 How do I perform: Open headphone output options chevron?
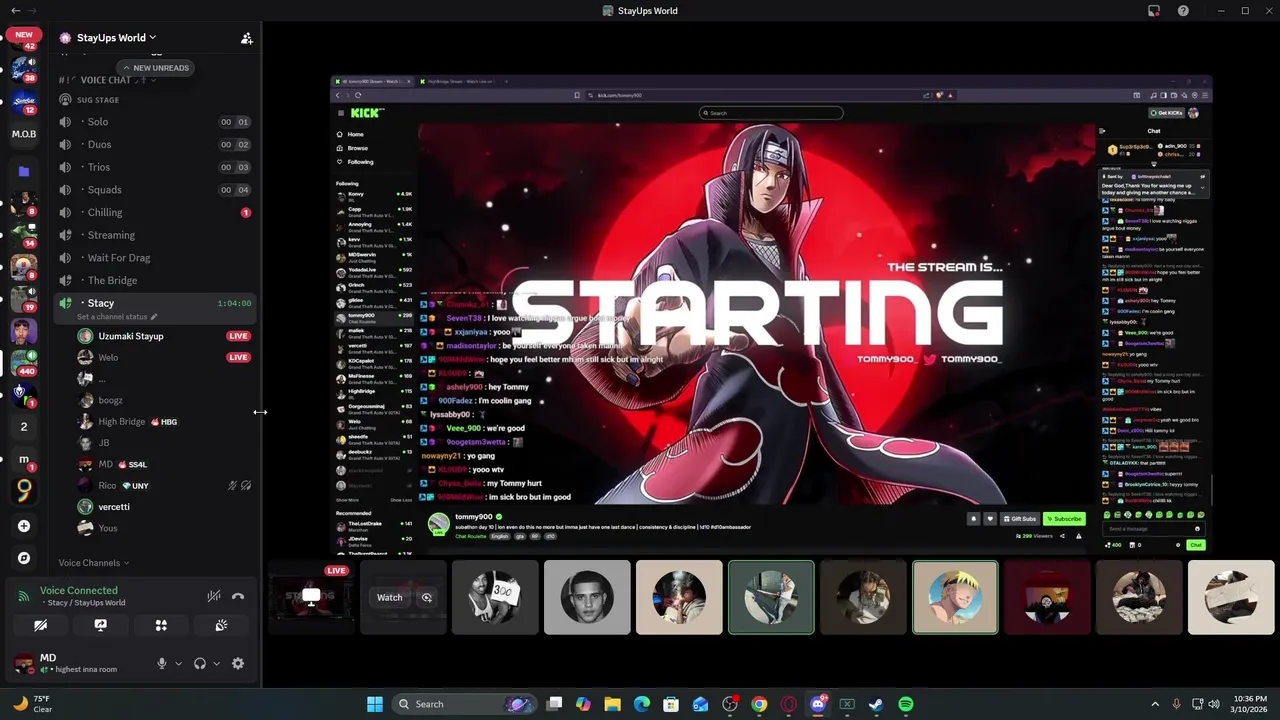(x=216, y=663)
